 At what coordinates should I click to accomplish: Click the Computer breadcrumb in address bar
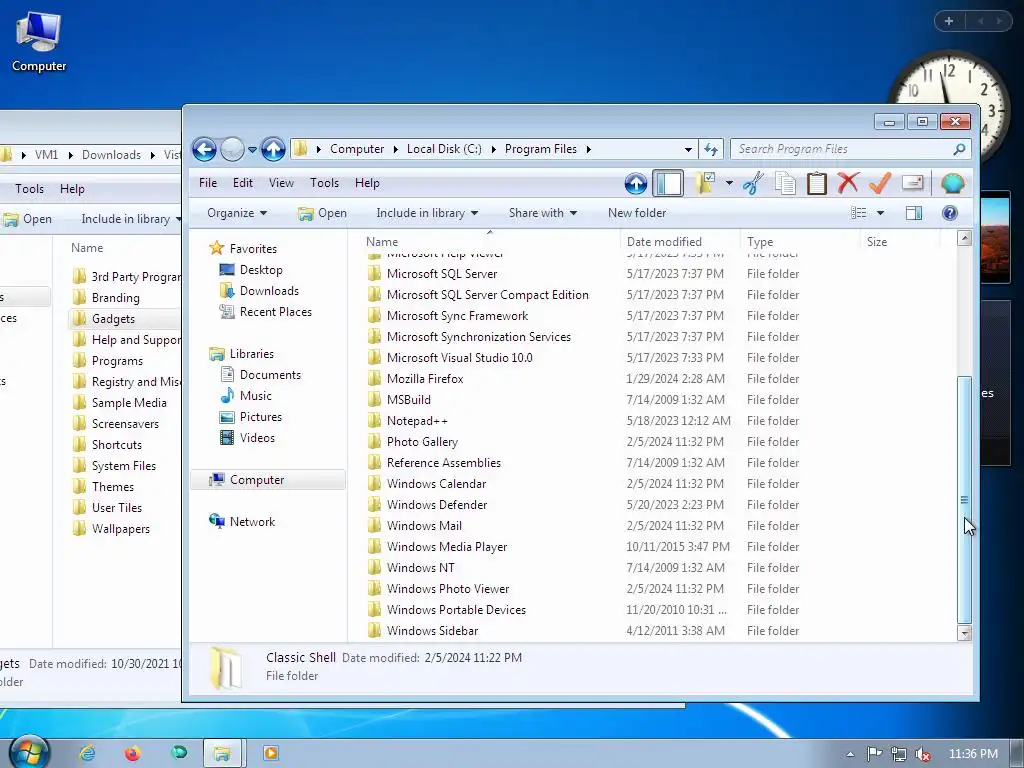(x=357, y=149)
